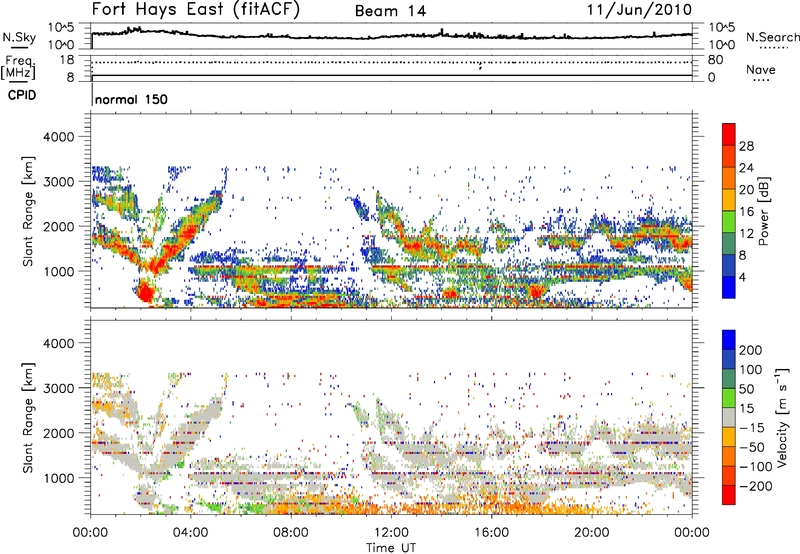Select the Beam 14 label
This screenshot has height=554, width=800.
click(x=390, y=11)
